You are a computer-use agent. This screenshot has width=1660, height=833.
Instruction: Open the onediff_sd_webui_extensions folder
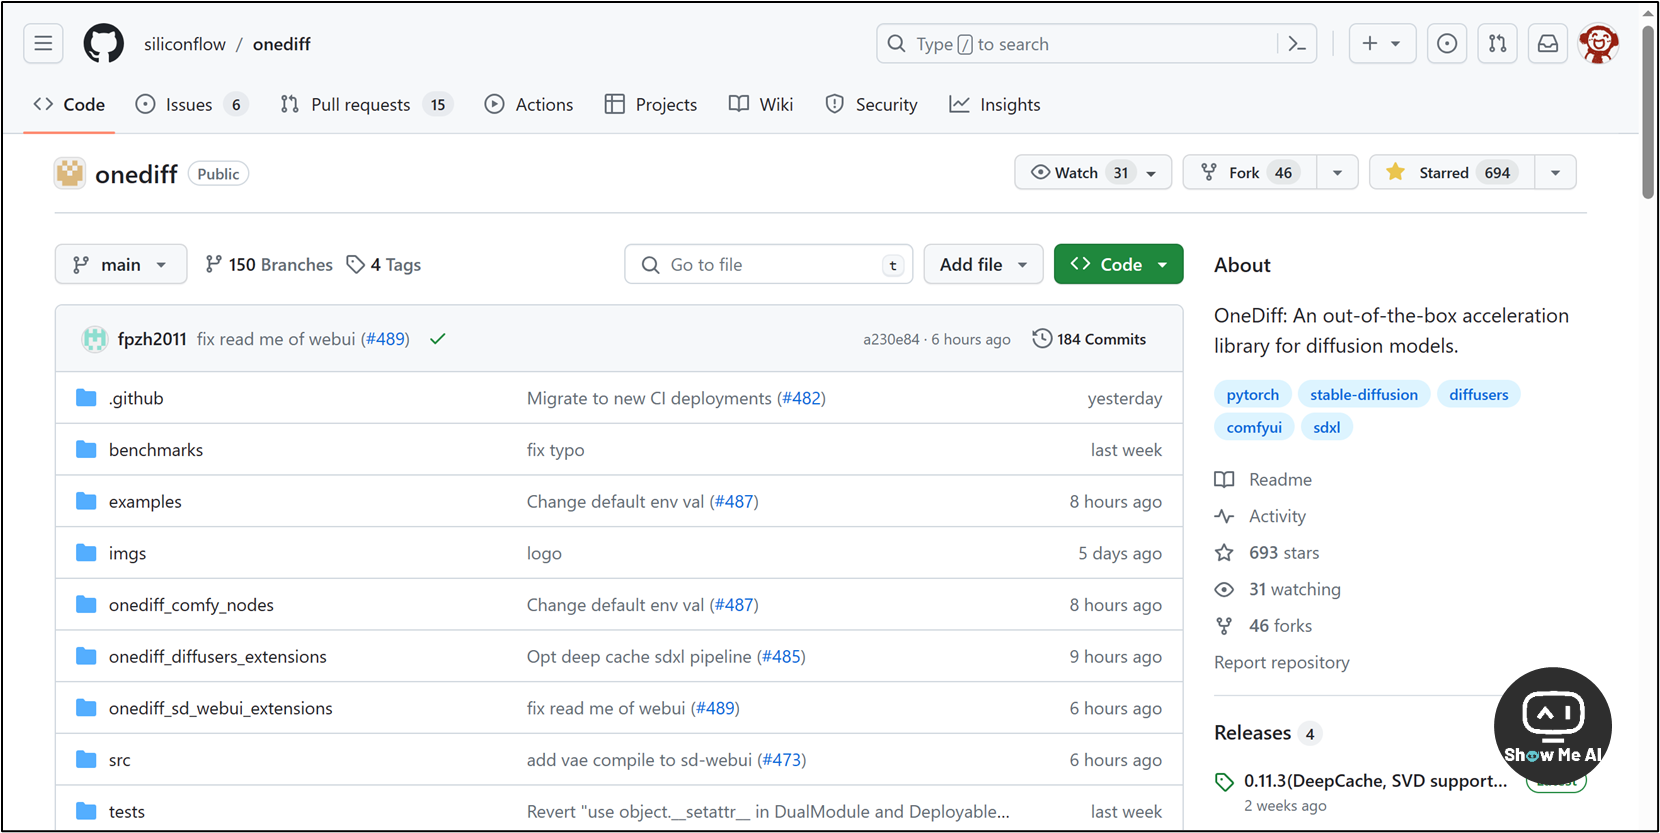tap(221, 708)
